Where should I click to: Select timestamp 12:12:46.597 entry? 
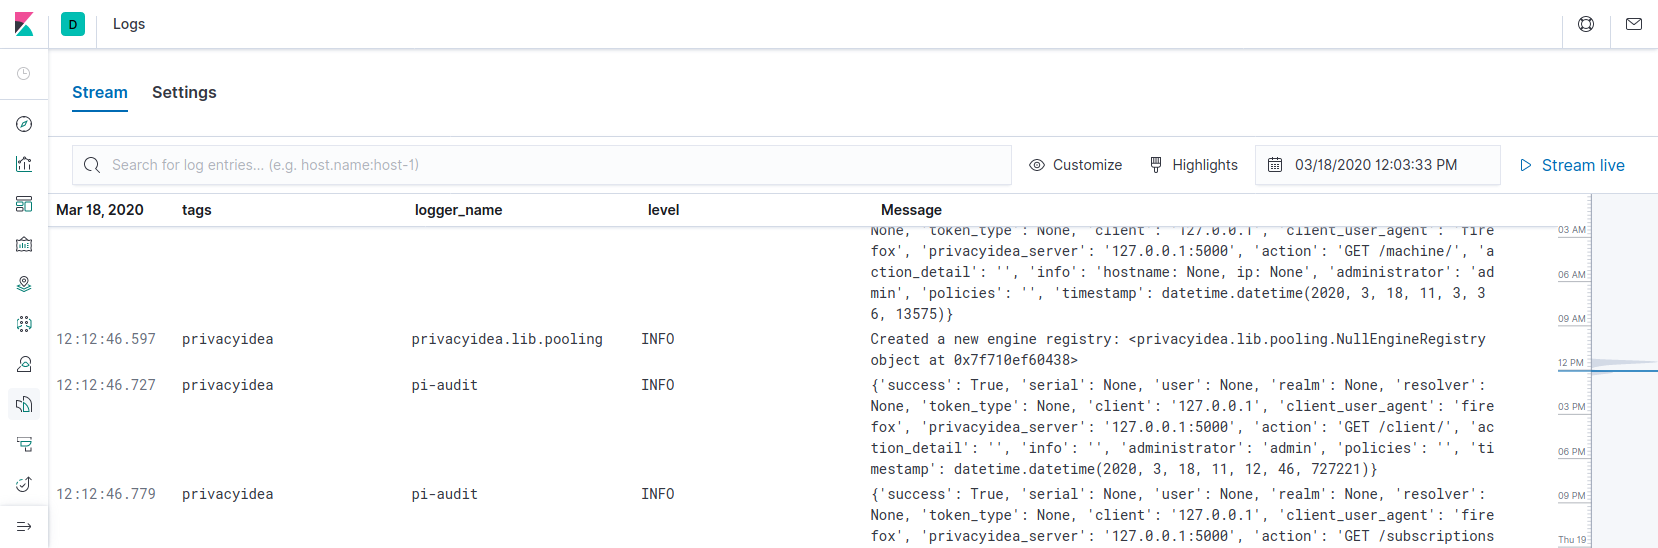pos(106,339)
